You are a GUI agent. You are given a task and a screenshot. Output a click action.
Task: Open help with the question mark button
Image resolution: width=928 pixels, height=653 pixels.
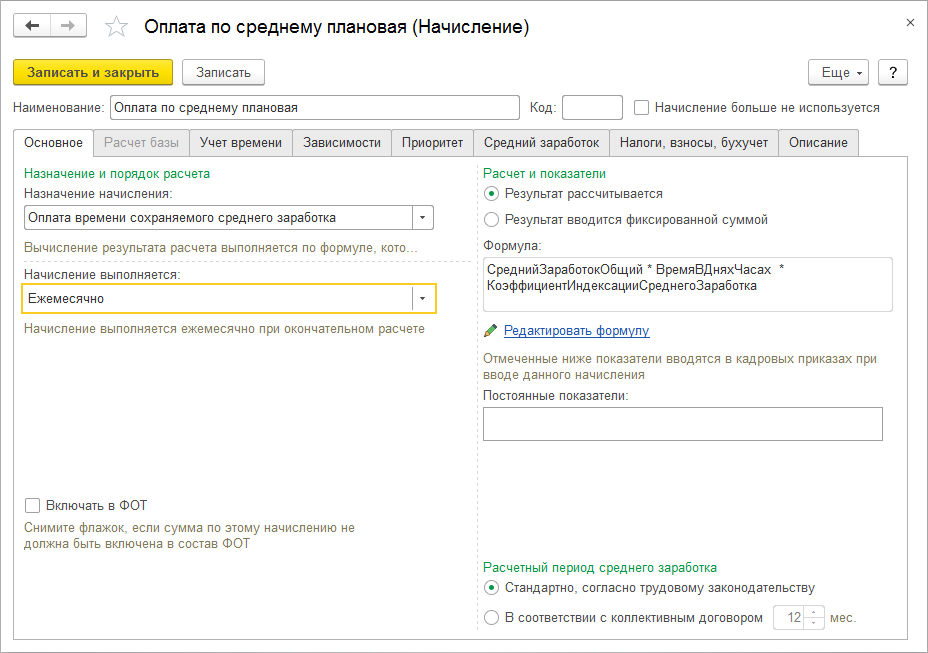point(892,72)
